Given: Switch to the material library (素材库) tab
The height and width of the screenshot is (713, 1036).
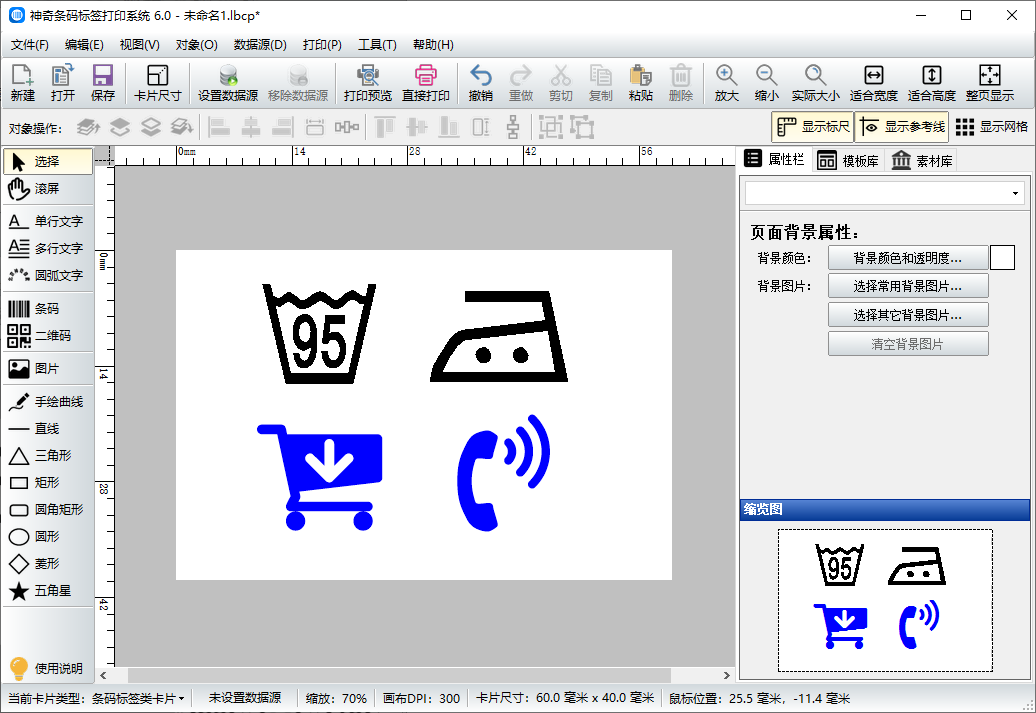Looking at the screenshot, I should click(x=922, y=161).
